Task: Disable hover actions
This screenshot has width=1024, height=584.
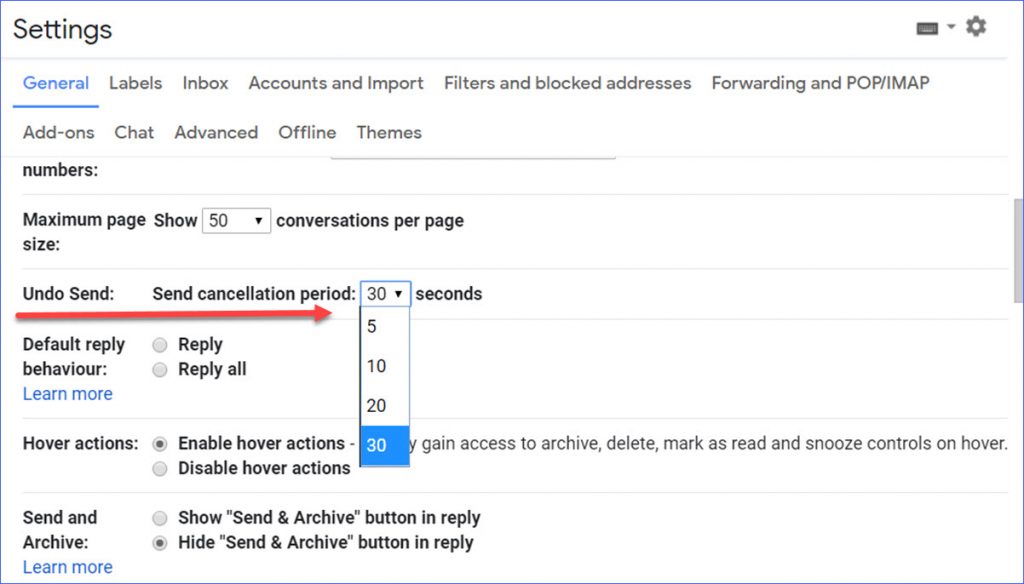Action: (x=159, y=468)
